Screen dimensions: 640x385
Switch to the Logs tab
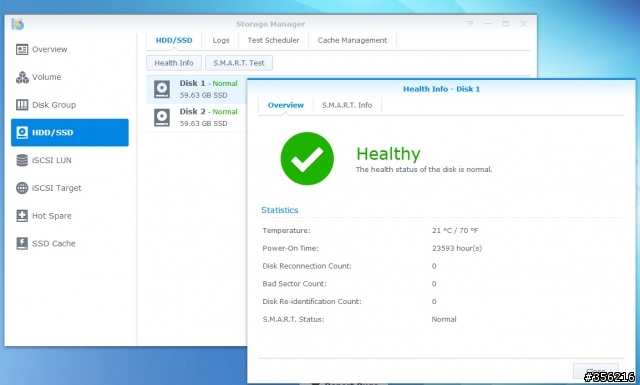pyautogui.click(x=221, y=40)
